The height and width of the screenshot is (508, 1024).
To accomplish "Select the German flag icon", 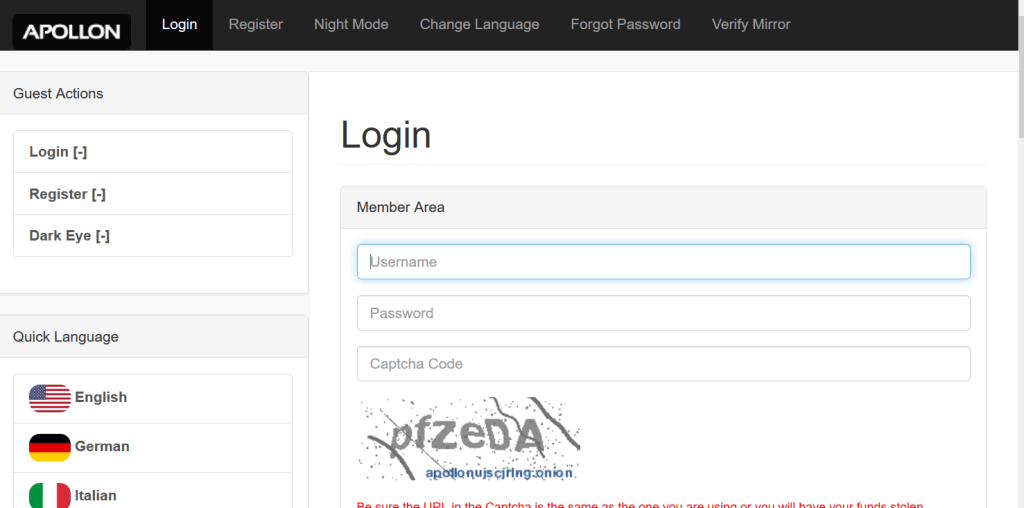I will click(x=50, y=447).
